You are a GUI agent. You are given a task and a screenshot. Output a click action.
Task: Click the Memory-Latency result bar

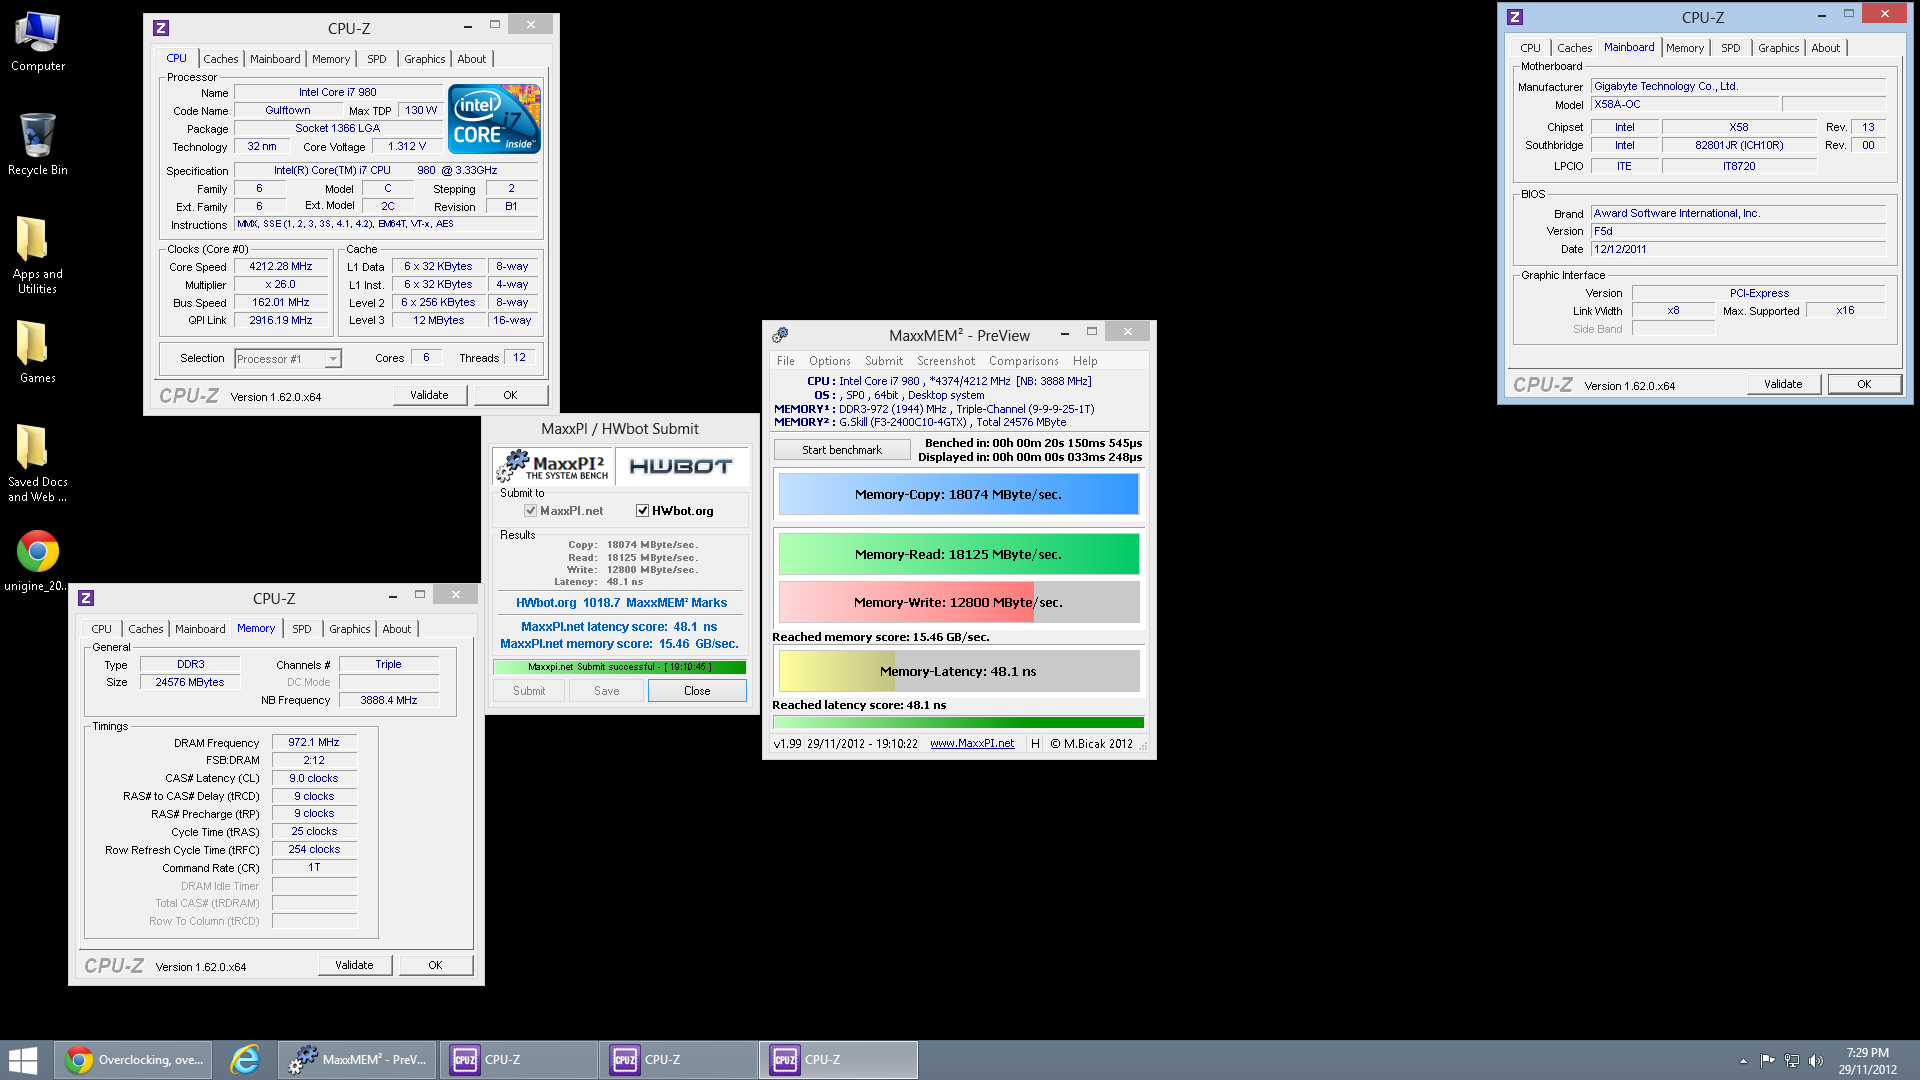click(958, 671)
